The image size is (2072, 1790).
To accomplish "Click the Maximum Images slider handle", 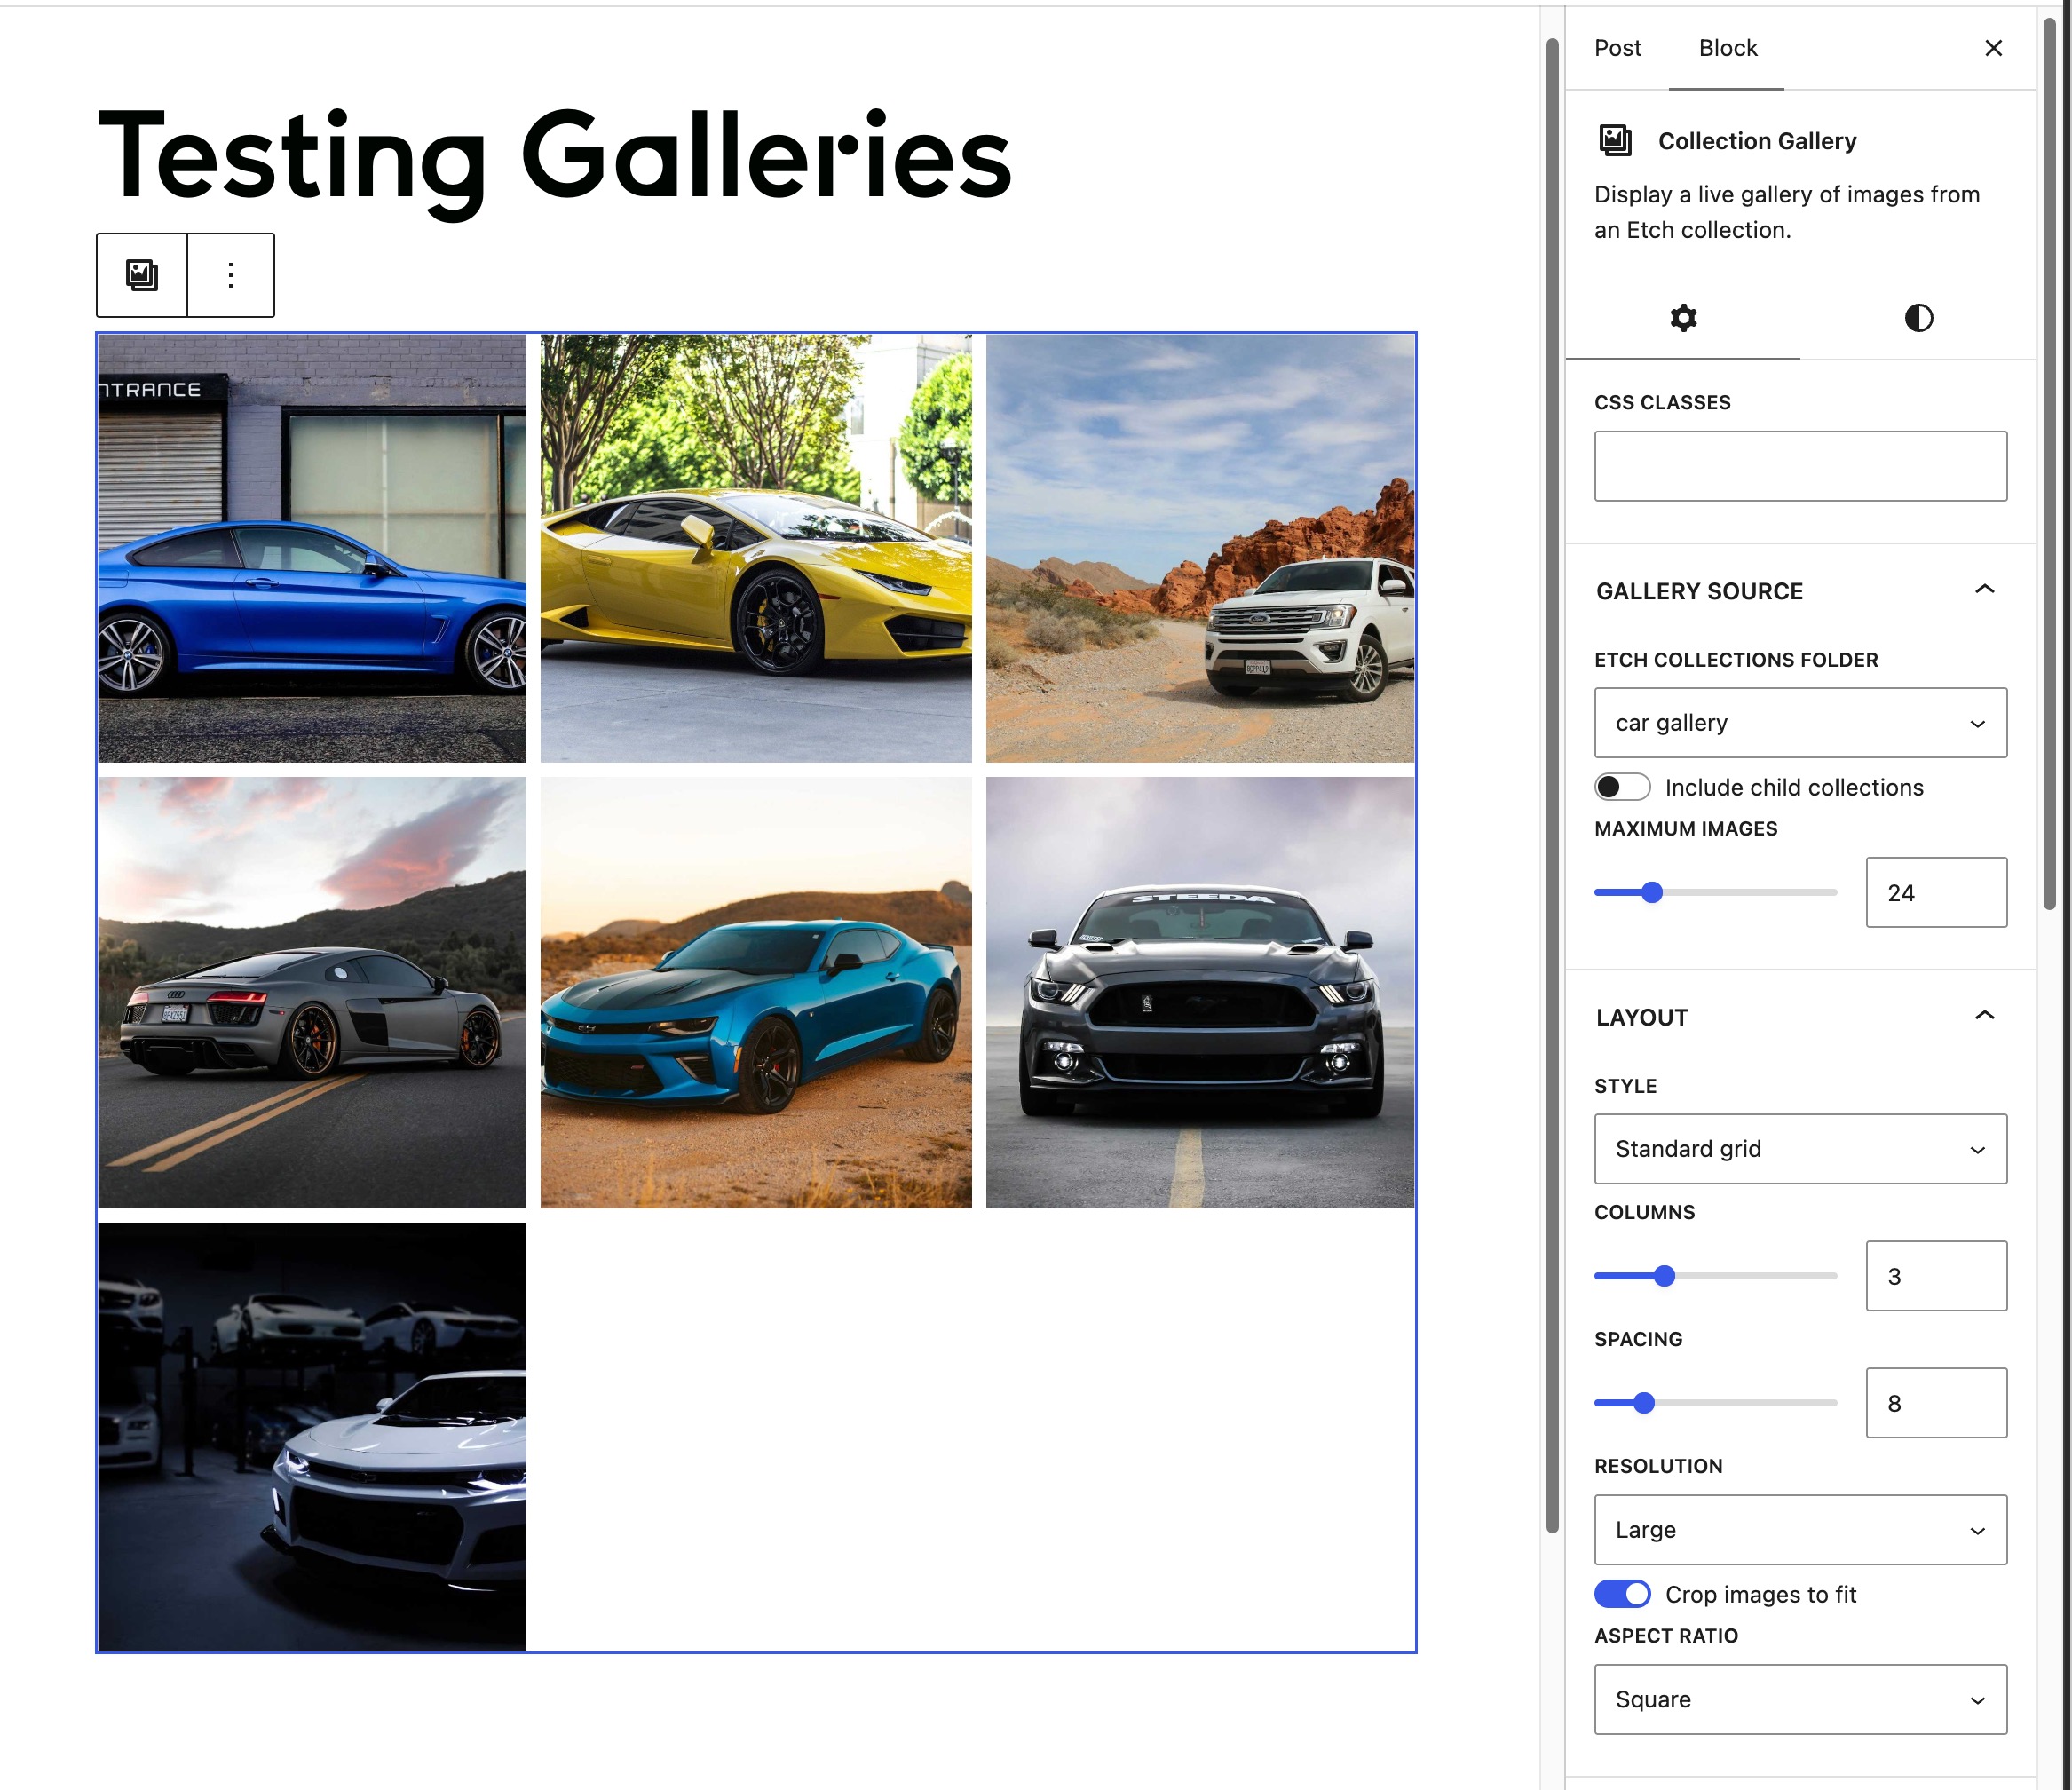I will tap(1652, 892).
